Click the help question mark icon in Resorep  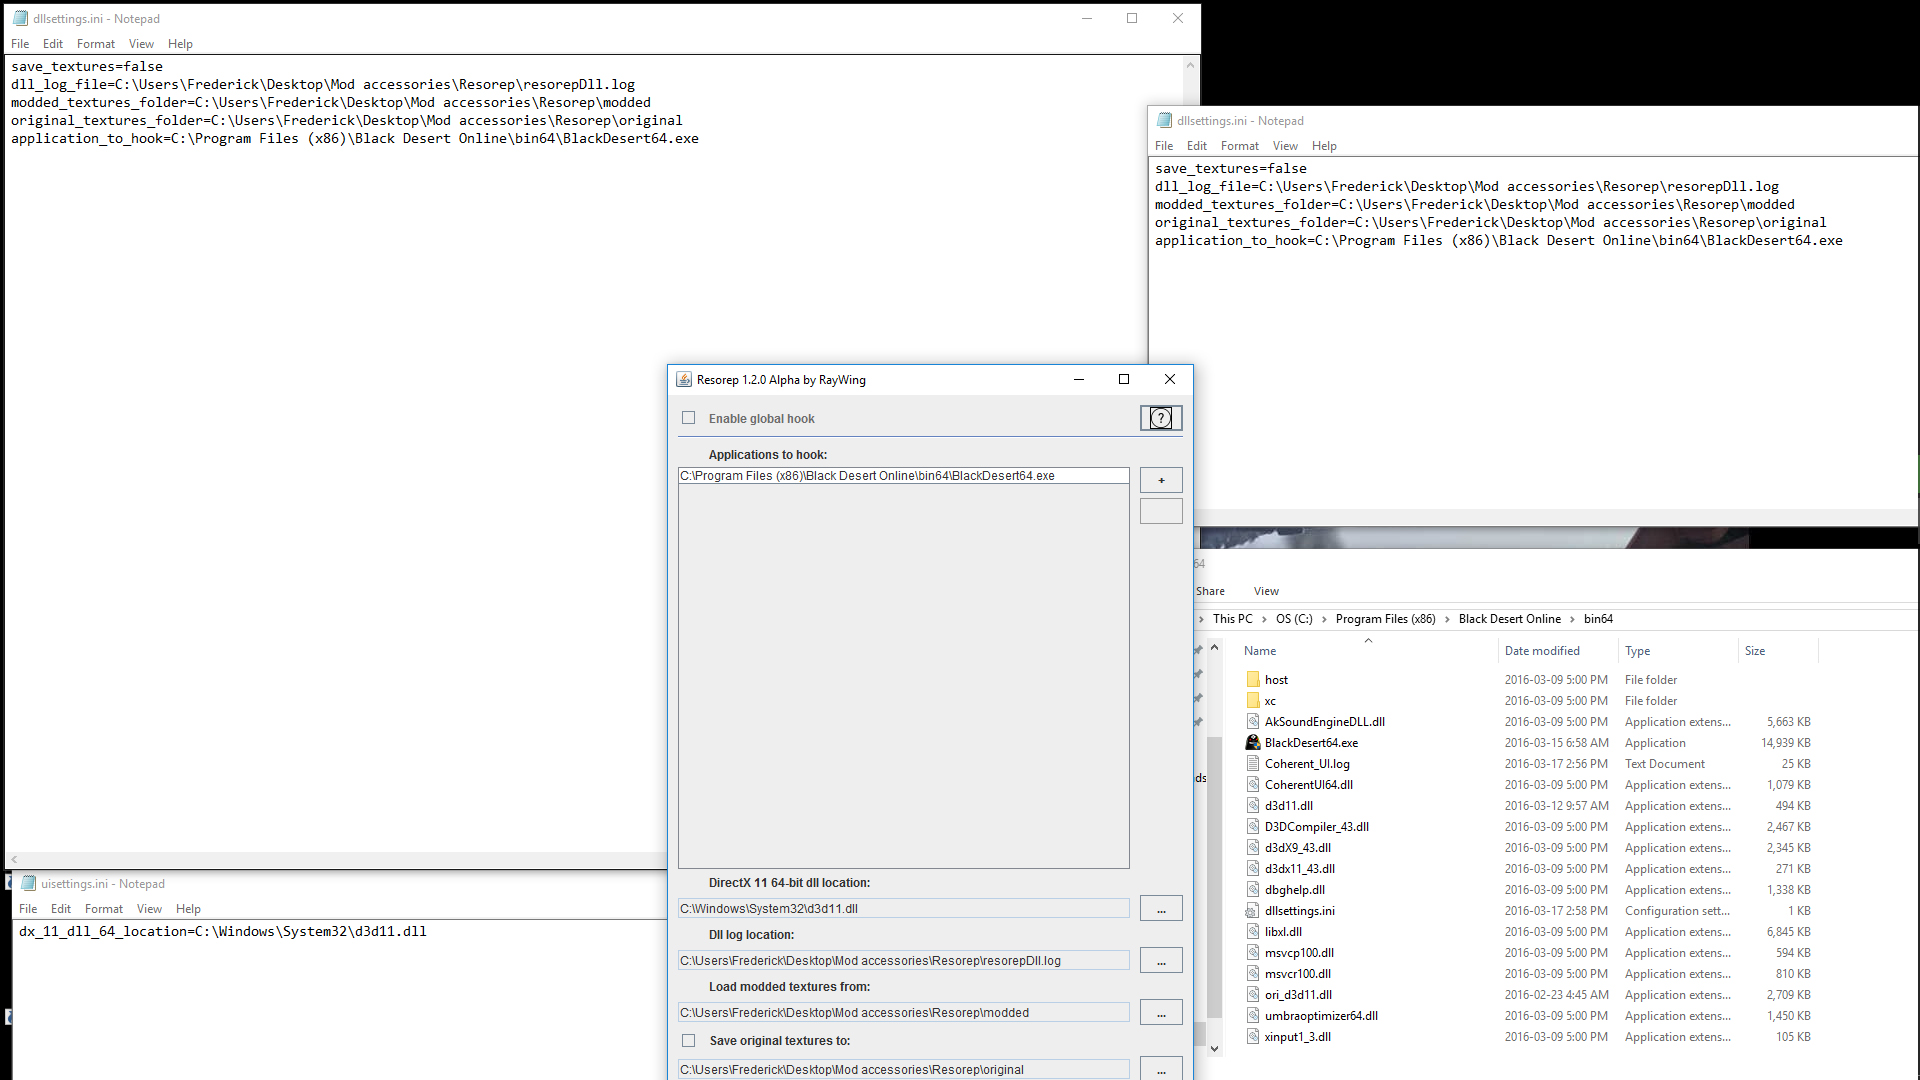tap(1160, 418)
